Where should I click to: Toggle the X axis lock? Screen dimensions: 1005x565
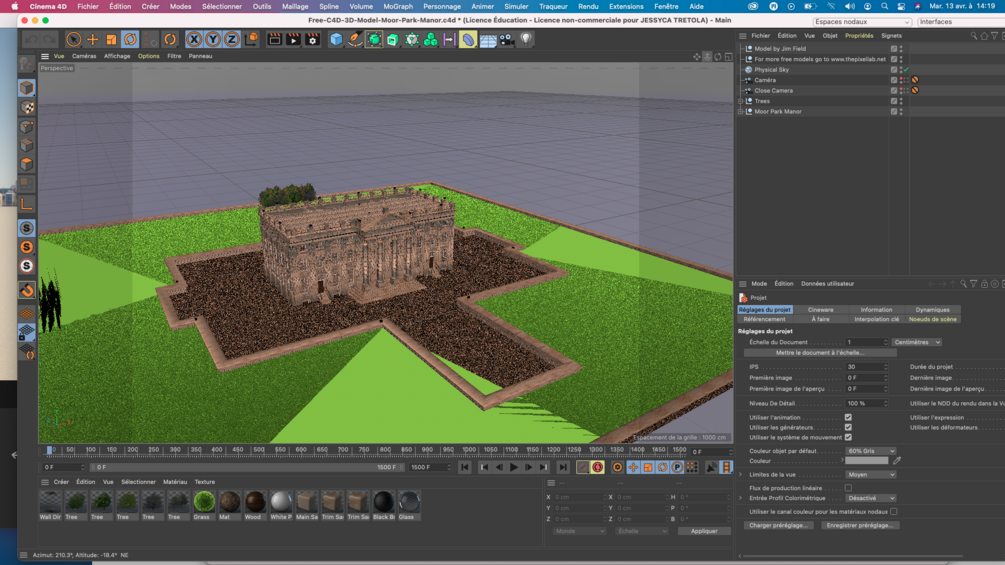(x=194, y=40)
